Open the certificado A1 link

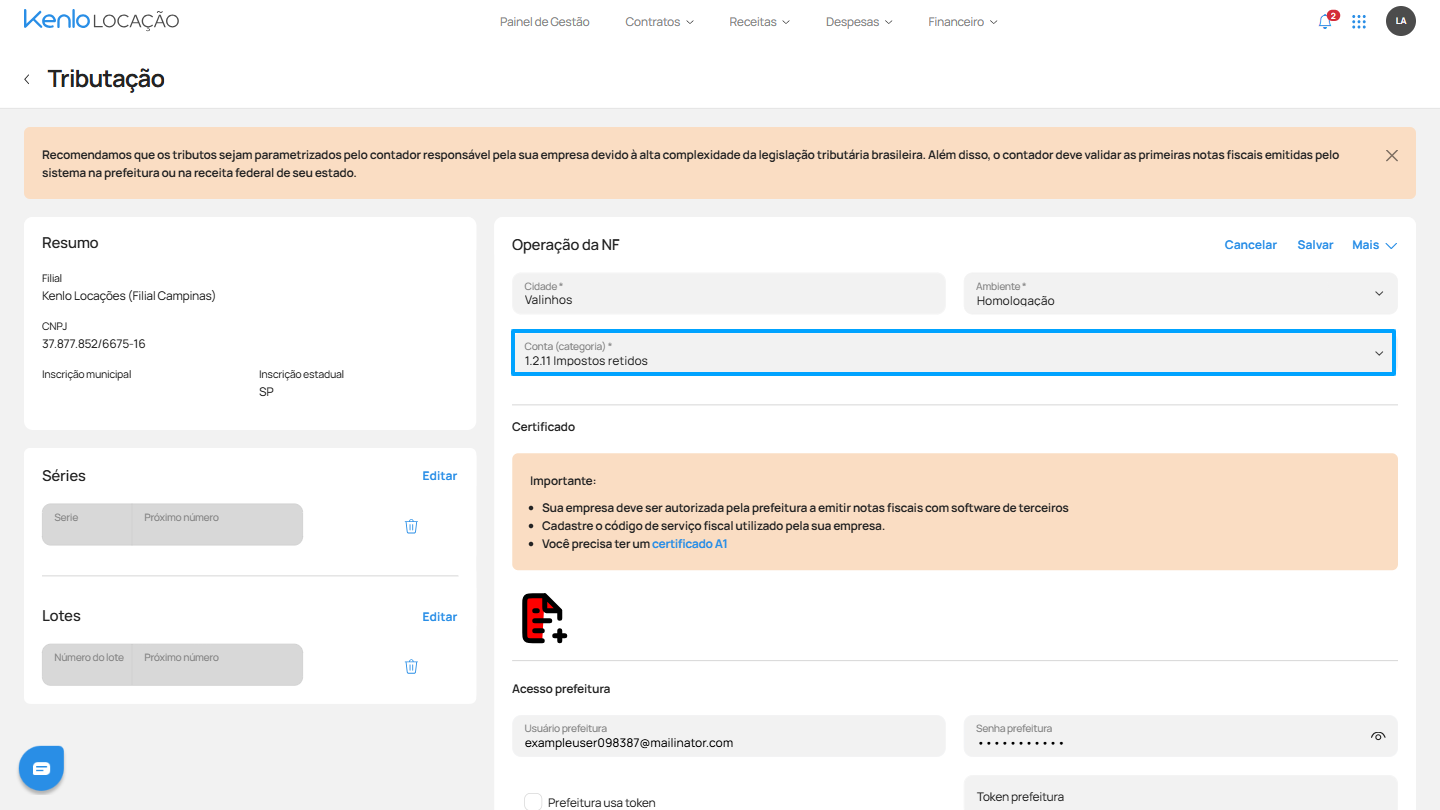(689, 544)
